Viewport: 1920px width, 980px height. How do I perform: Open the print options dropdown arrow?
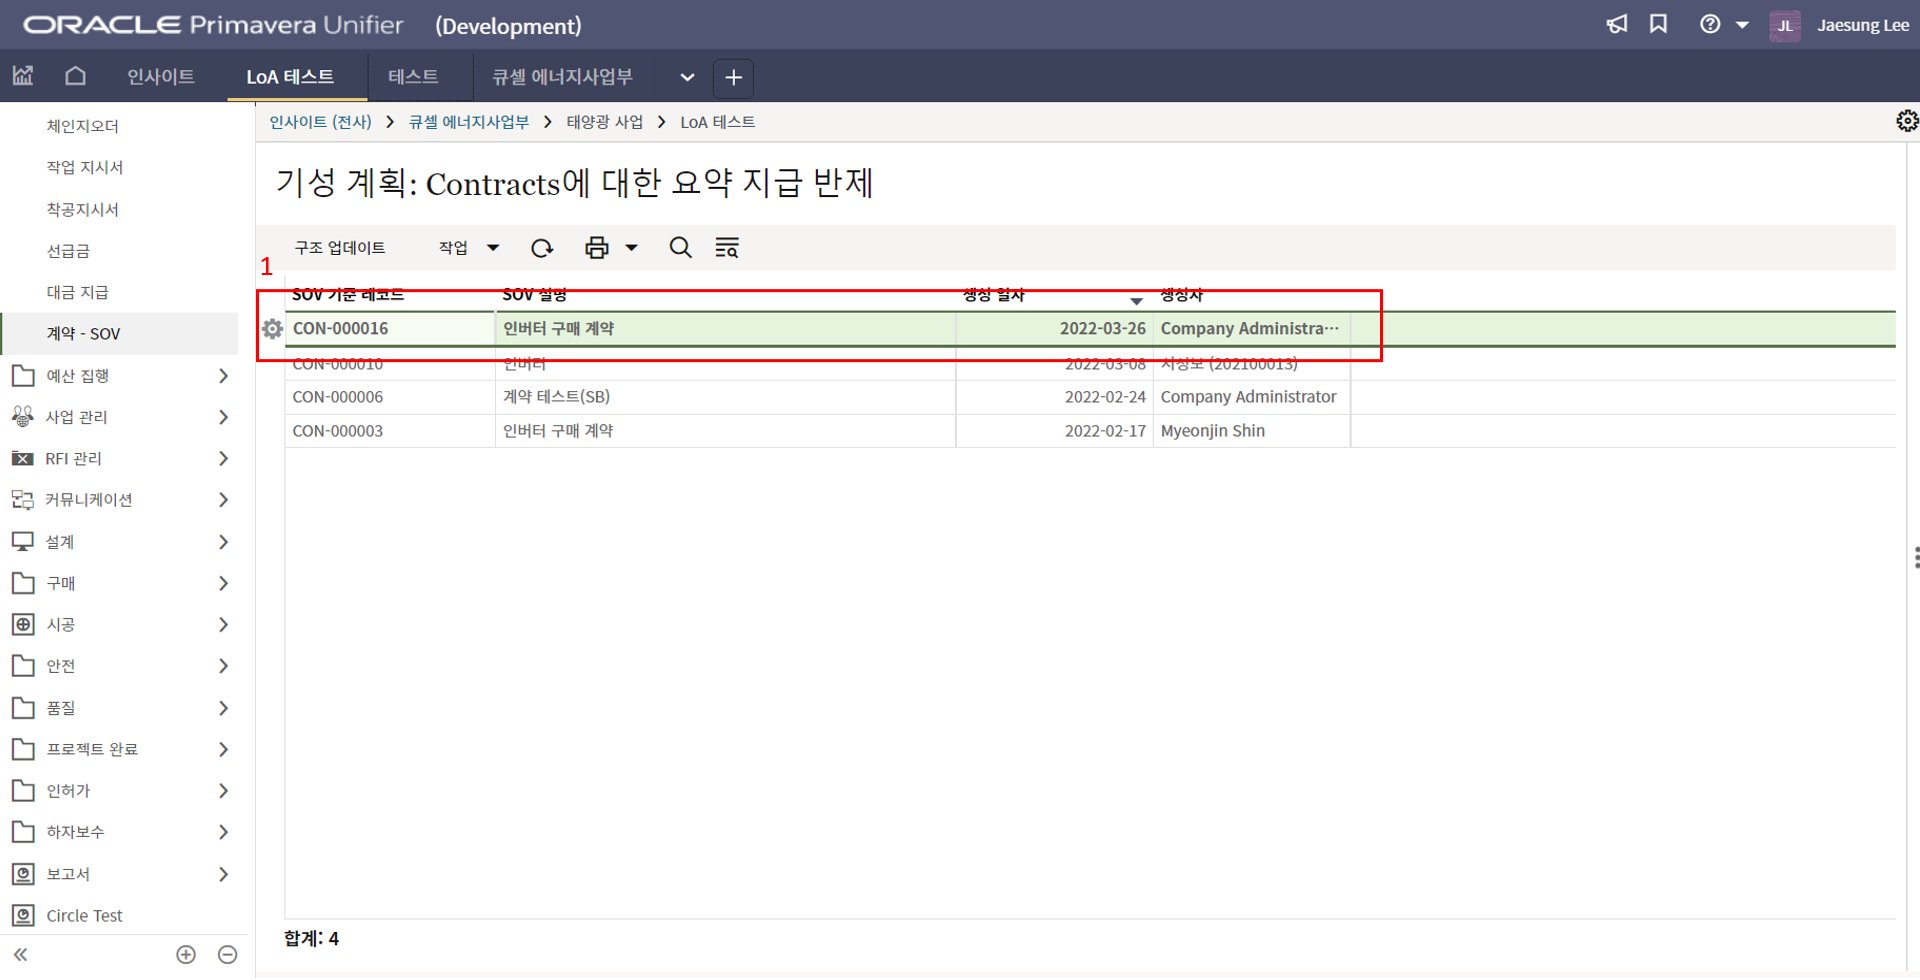tap(632, 248)
